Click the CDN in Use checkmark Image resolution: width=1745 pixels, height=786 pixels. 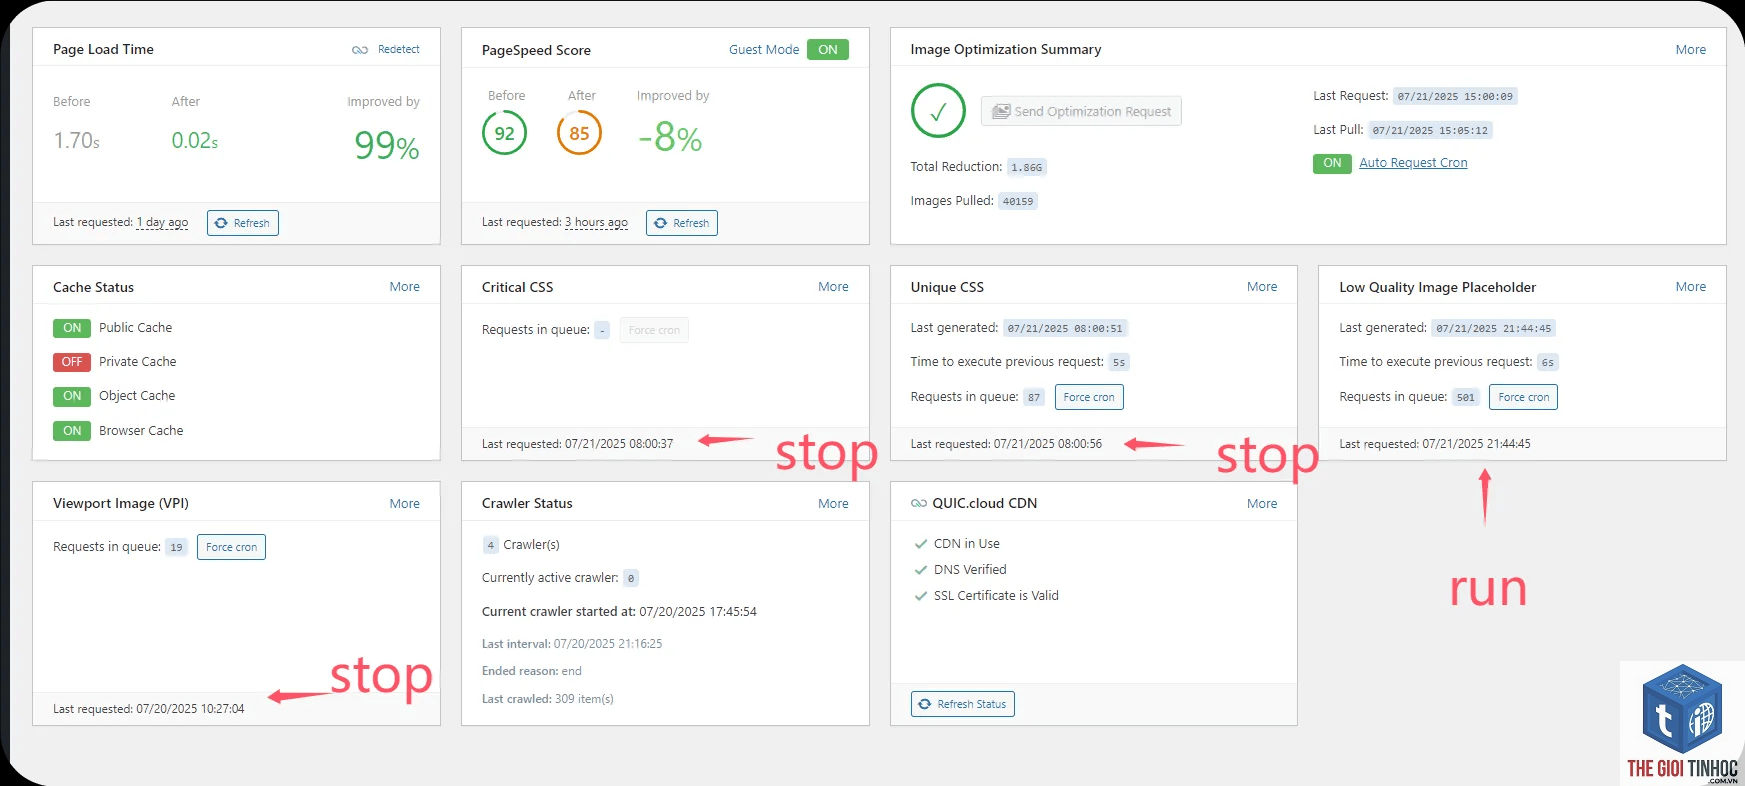[921, 544]
